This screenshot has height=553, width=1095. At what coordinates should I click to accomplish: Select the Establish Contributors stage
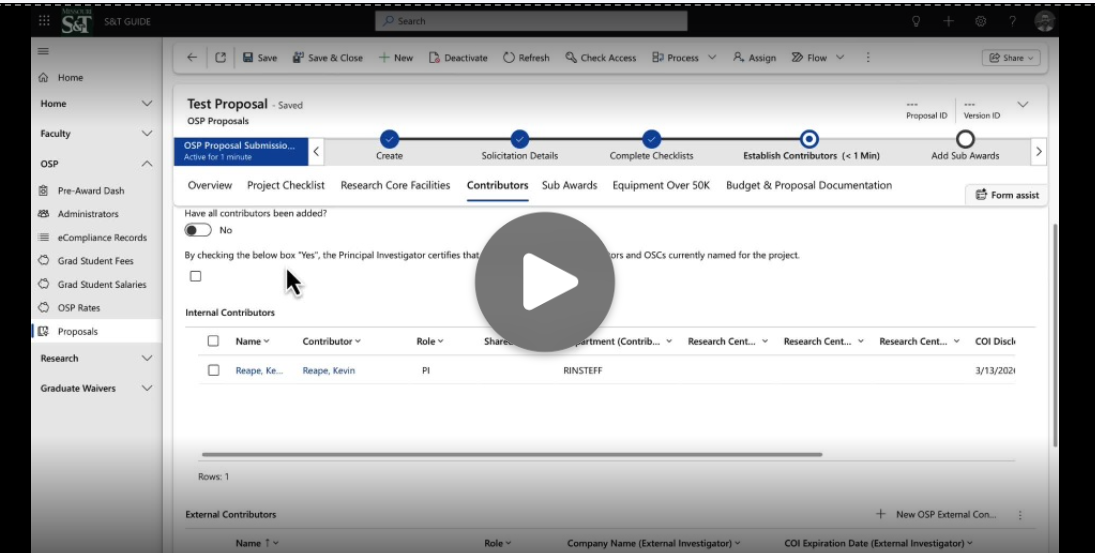click(x=809, y=139)
